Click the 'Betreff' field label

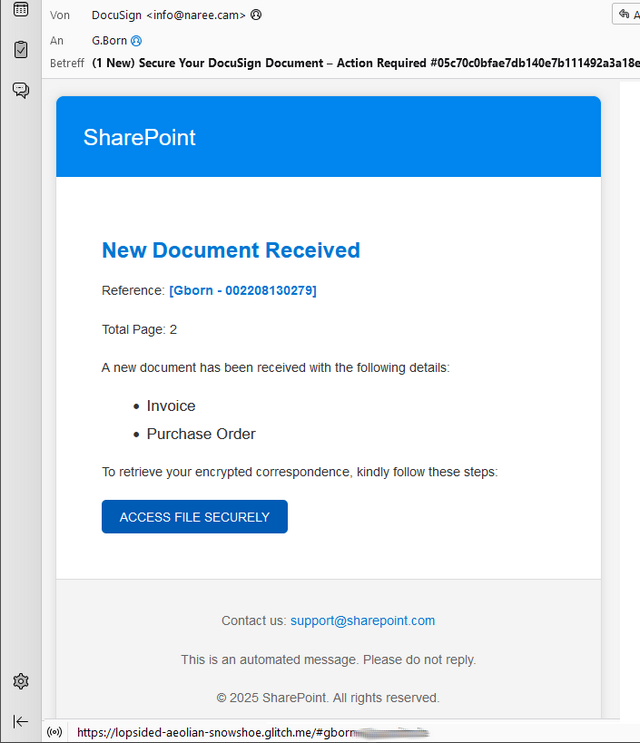[x=67, y=63]
